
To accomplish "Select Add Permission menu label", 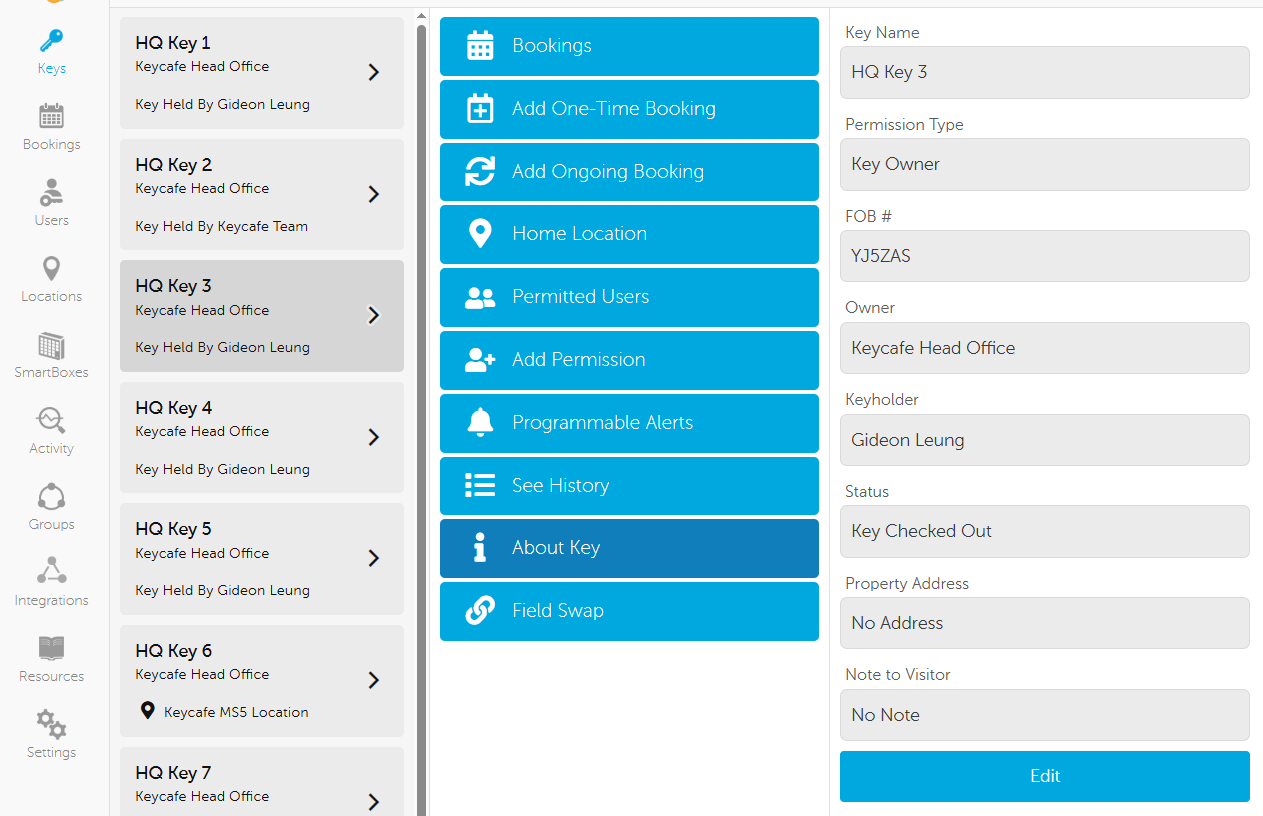I will [578, 360].
